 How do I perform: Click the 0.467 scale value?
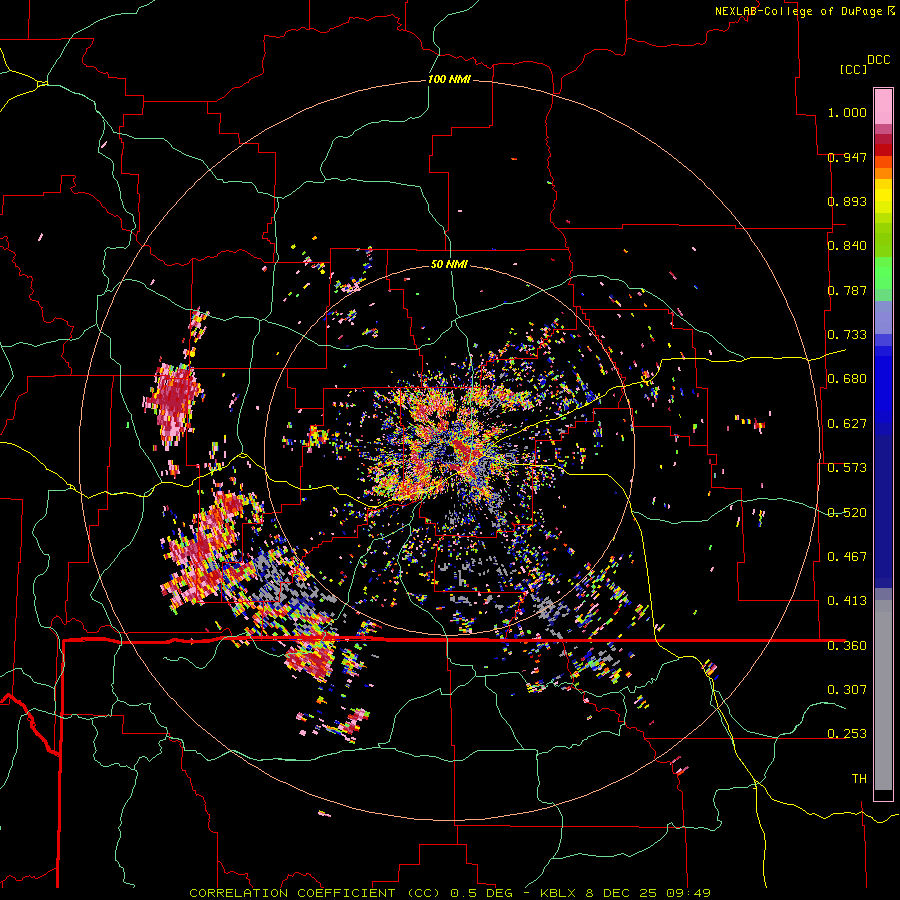847,557
